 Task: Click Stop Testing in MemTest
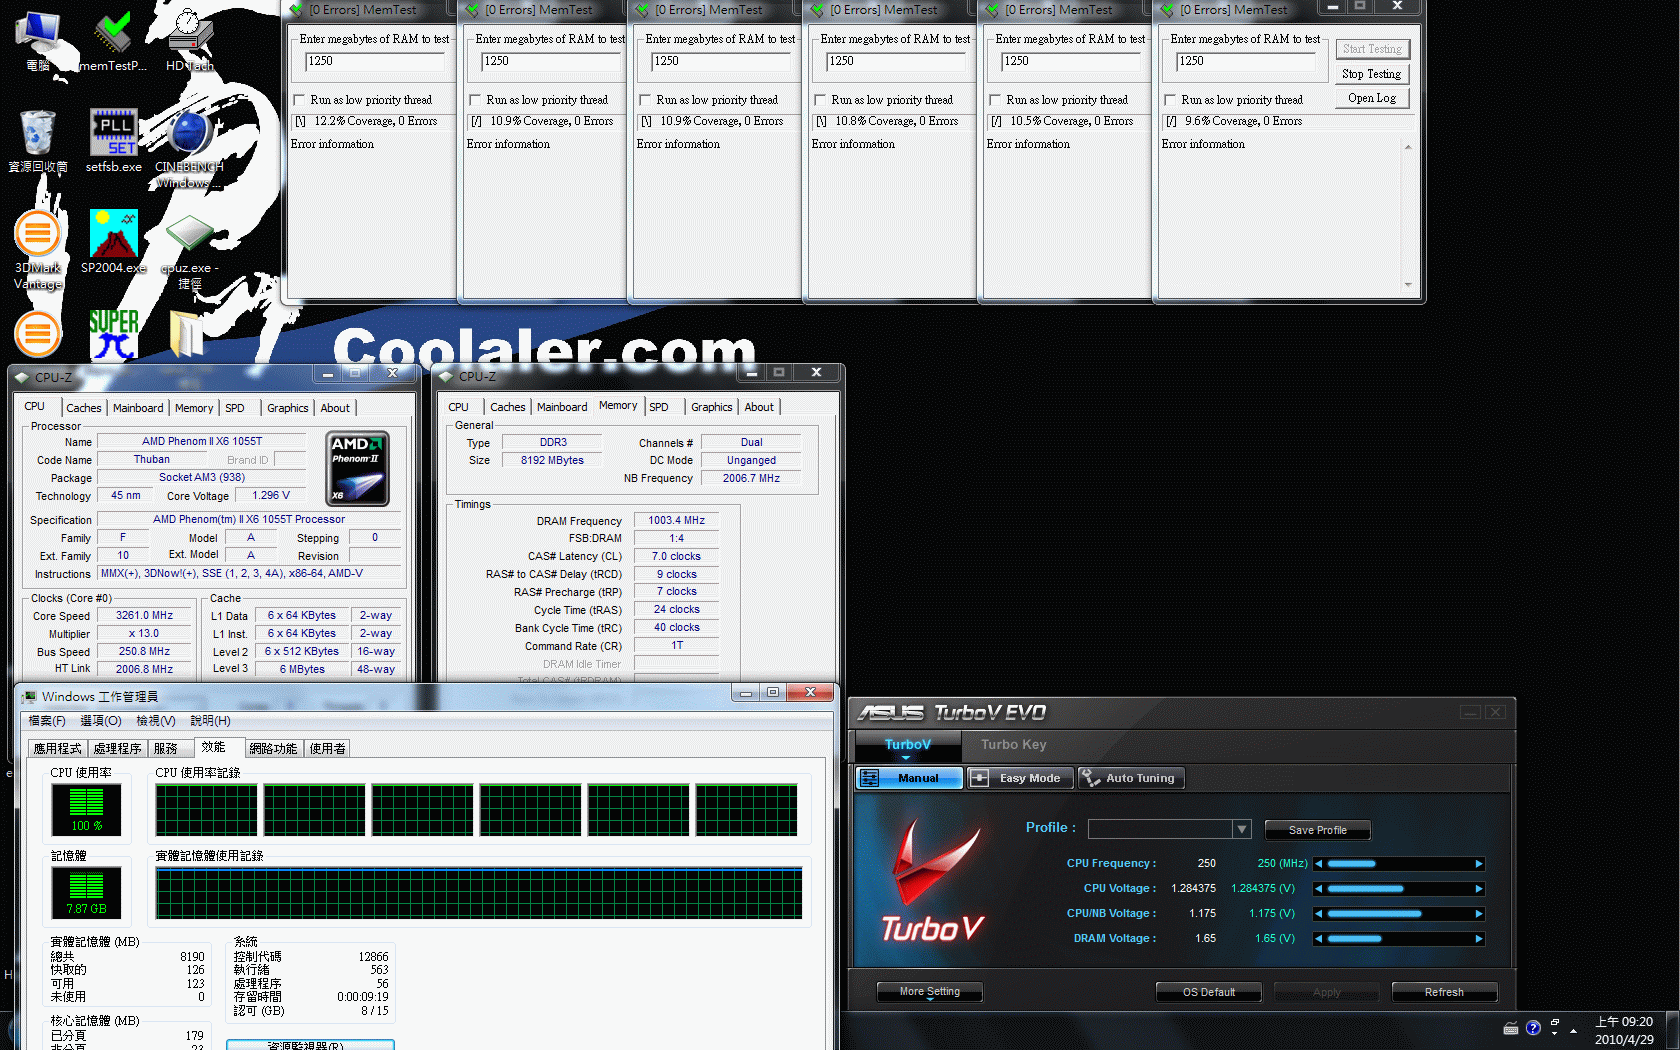click(x=1371, y=74)
